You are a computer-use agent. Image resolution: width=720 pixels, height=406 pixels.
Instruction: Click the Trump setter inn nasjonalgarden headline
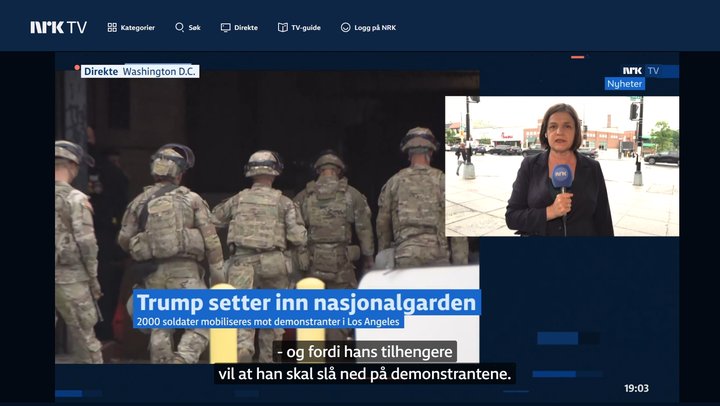307,303
